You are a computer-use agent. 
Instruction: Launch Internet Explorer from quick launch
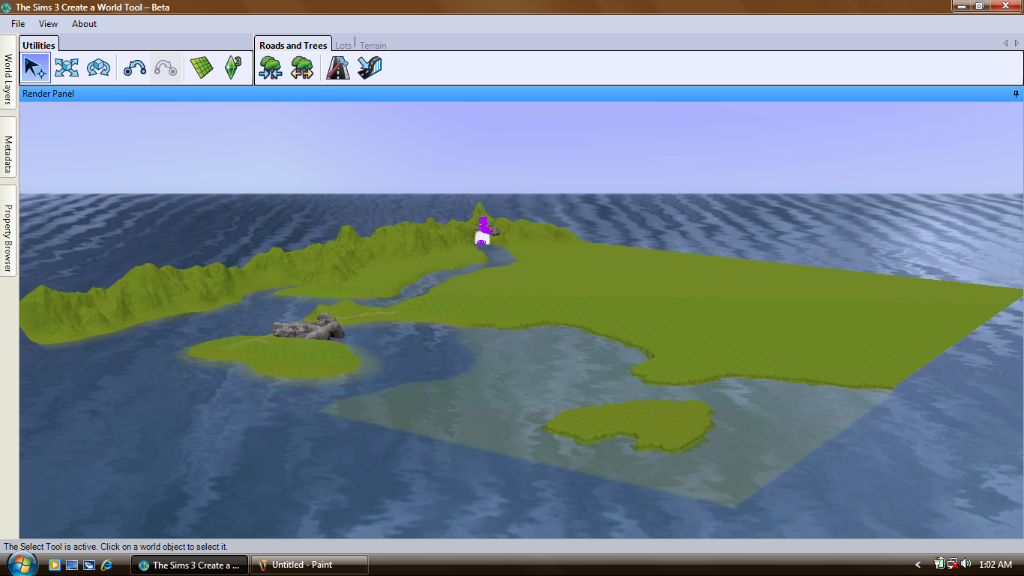(106, 565)
